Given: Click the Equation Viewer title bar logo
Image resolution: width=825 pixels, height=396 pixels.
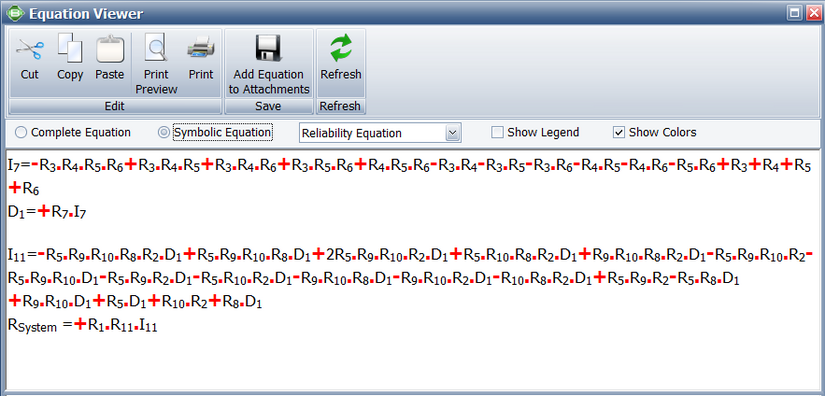Looking at the screenshot, I should pos(15,13).
